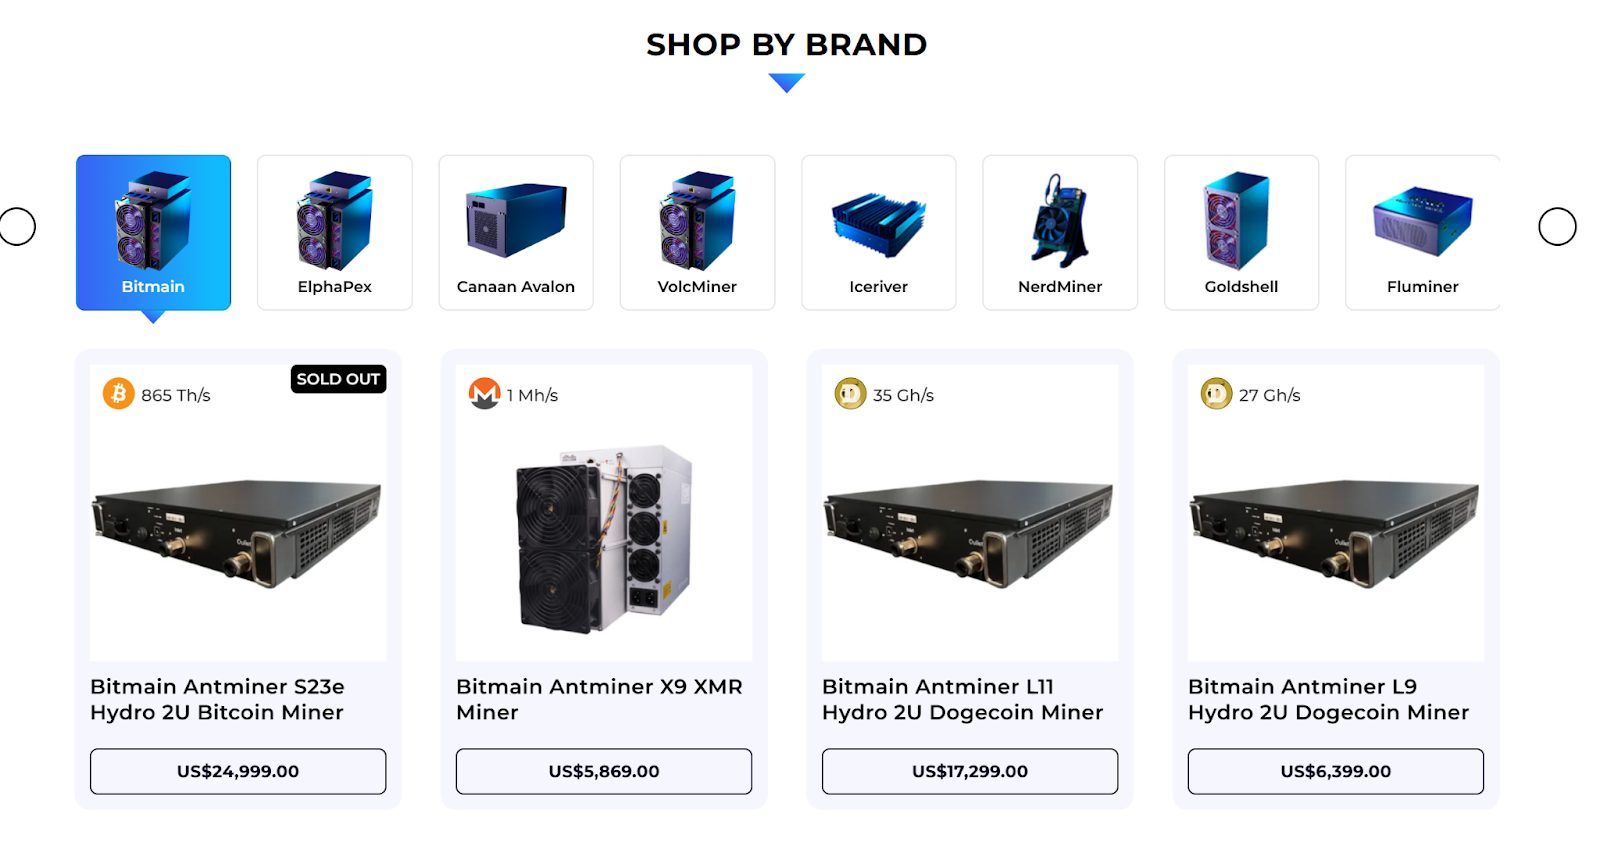This screenshot has height=845, width=1600.
Task: Open Bitmain Antminer L9 Hydro title link
Action: click(1328, 699)
